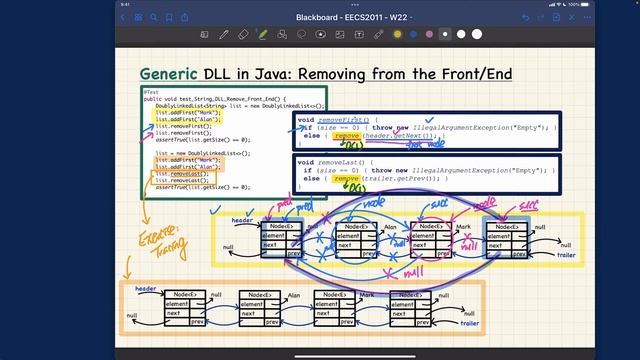Open the share and export menu
Viewport: 640px width, 360px height.
click(184, 18)
